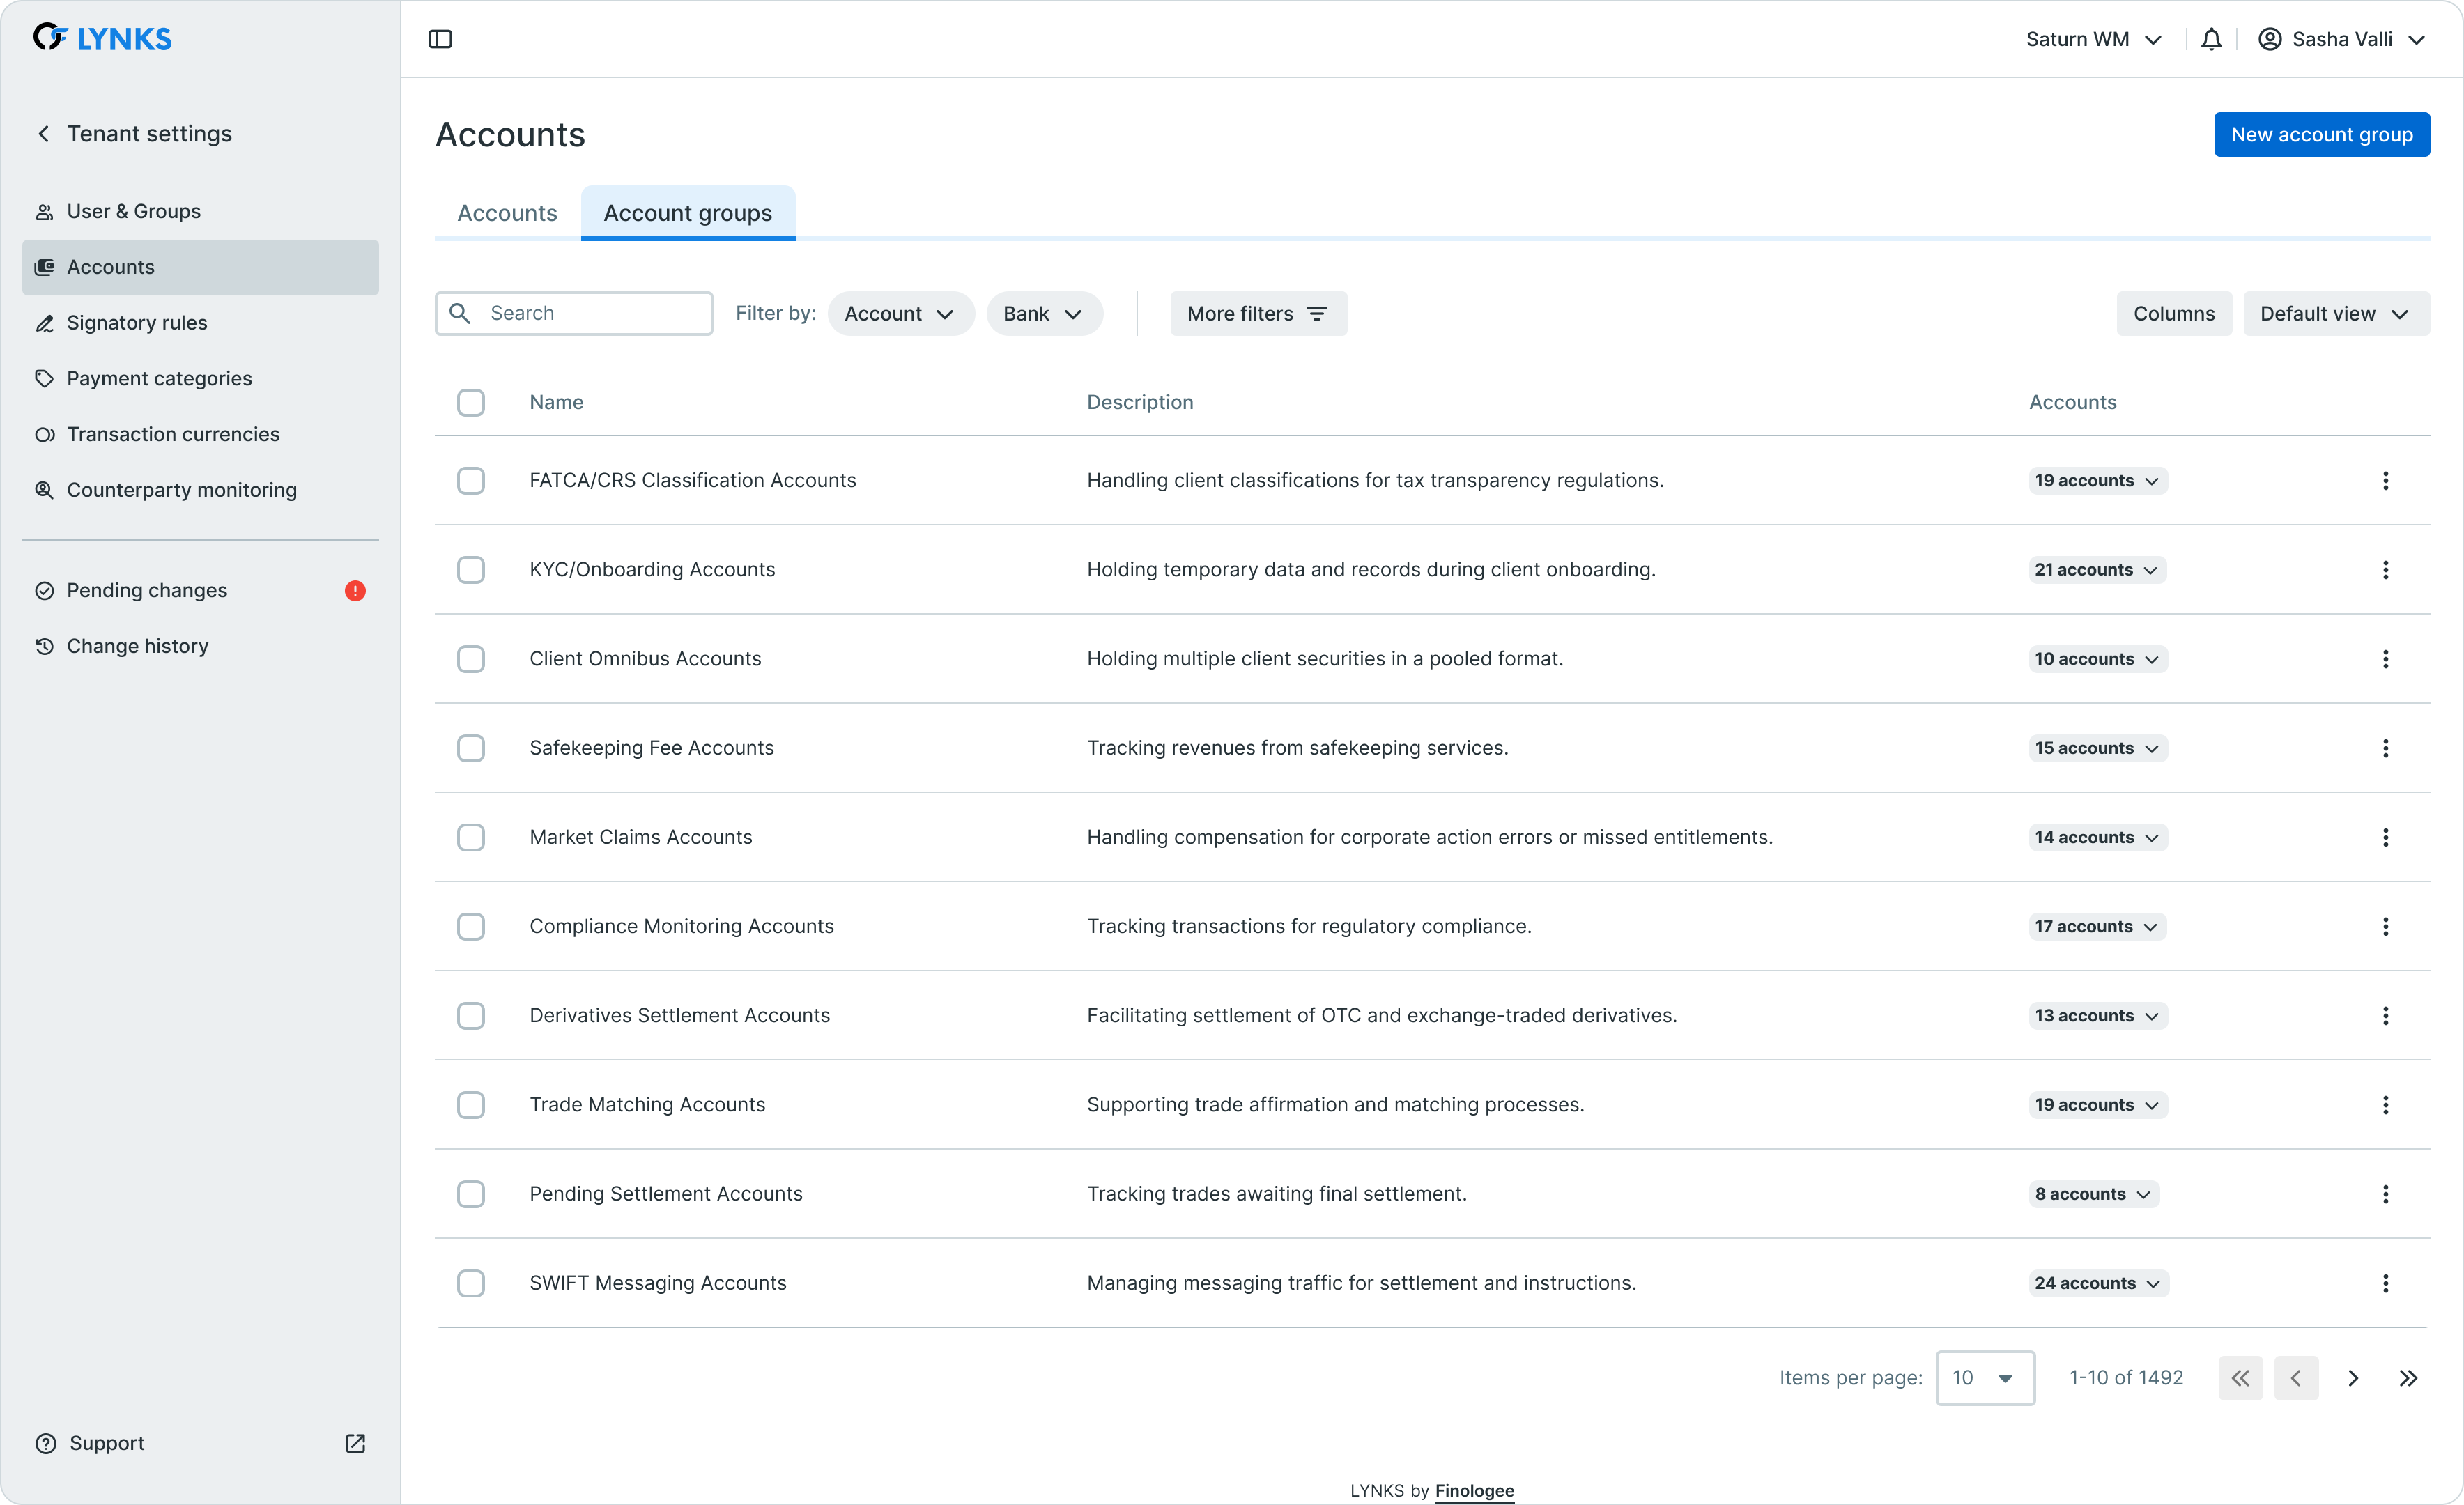Open Signatory rules in sidebar

[137, 323]
